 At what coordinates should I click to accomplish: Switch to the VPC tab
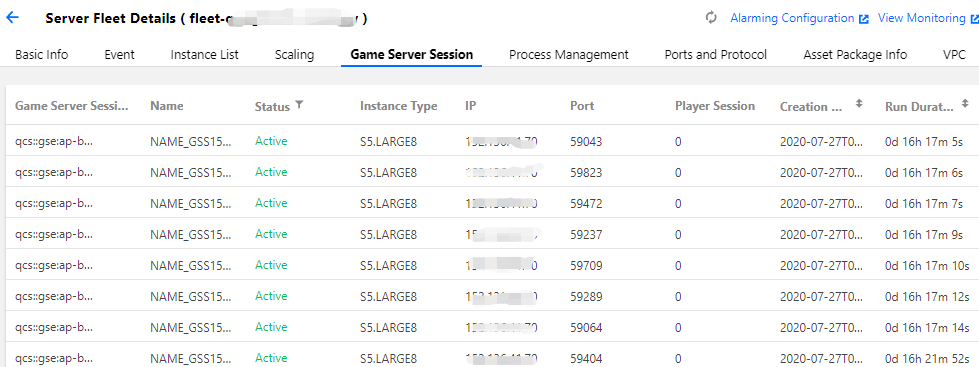point(955,55)
